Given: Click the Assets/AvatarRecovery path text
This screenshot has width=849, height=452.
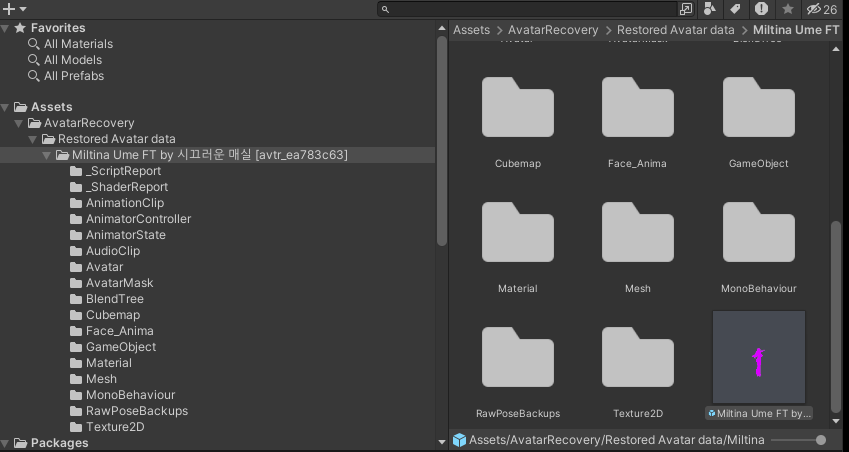Looking at the screenshot, I should (x=616, y=440).
